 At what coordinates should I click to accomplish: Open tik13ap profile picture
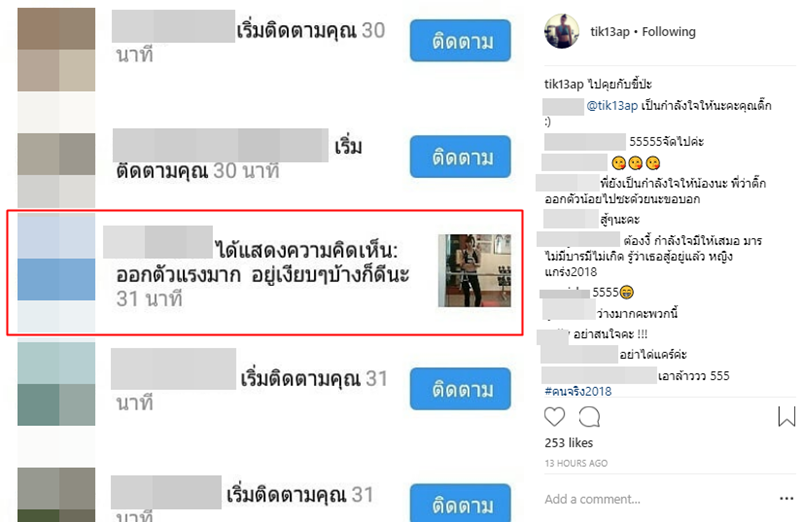click(x=562, y=31)
